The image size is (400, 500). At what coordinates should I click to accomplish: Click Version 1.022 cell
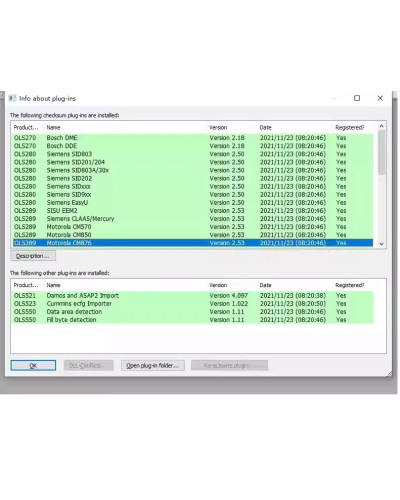coord(229,303)
